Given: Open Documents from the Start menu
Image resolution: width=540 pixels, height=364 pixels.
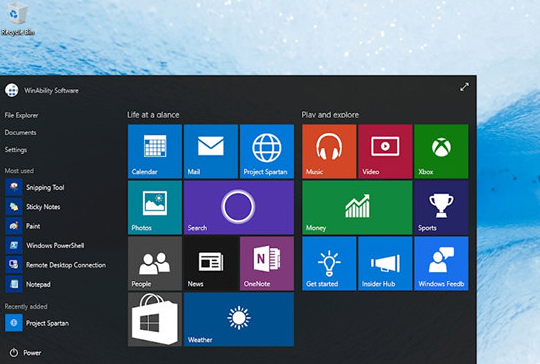Looking at the screenshot, I should [x=20, y=133].
